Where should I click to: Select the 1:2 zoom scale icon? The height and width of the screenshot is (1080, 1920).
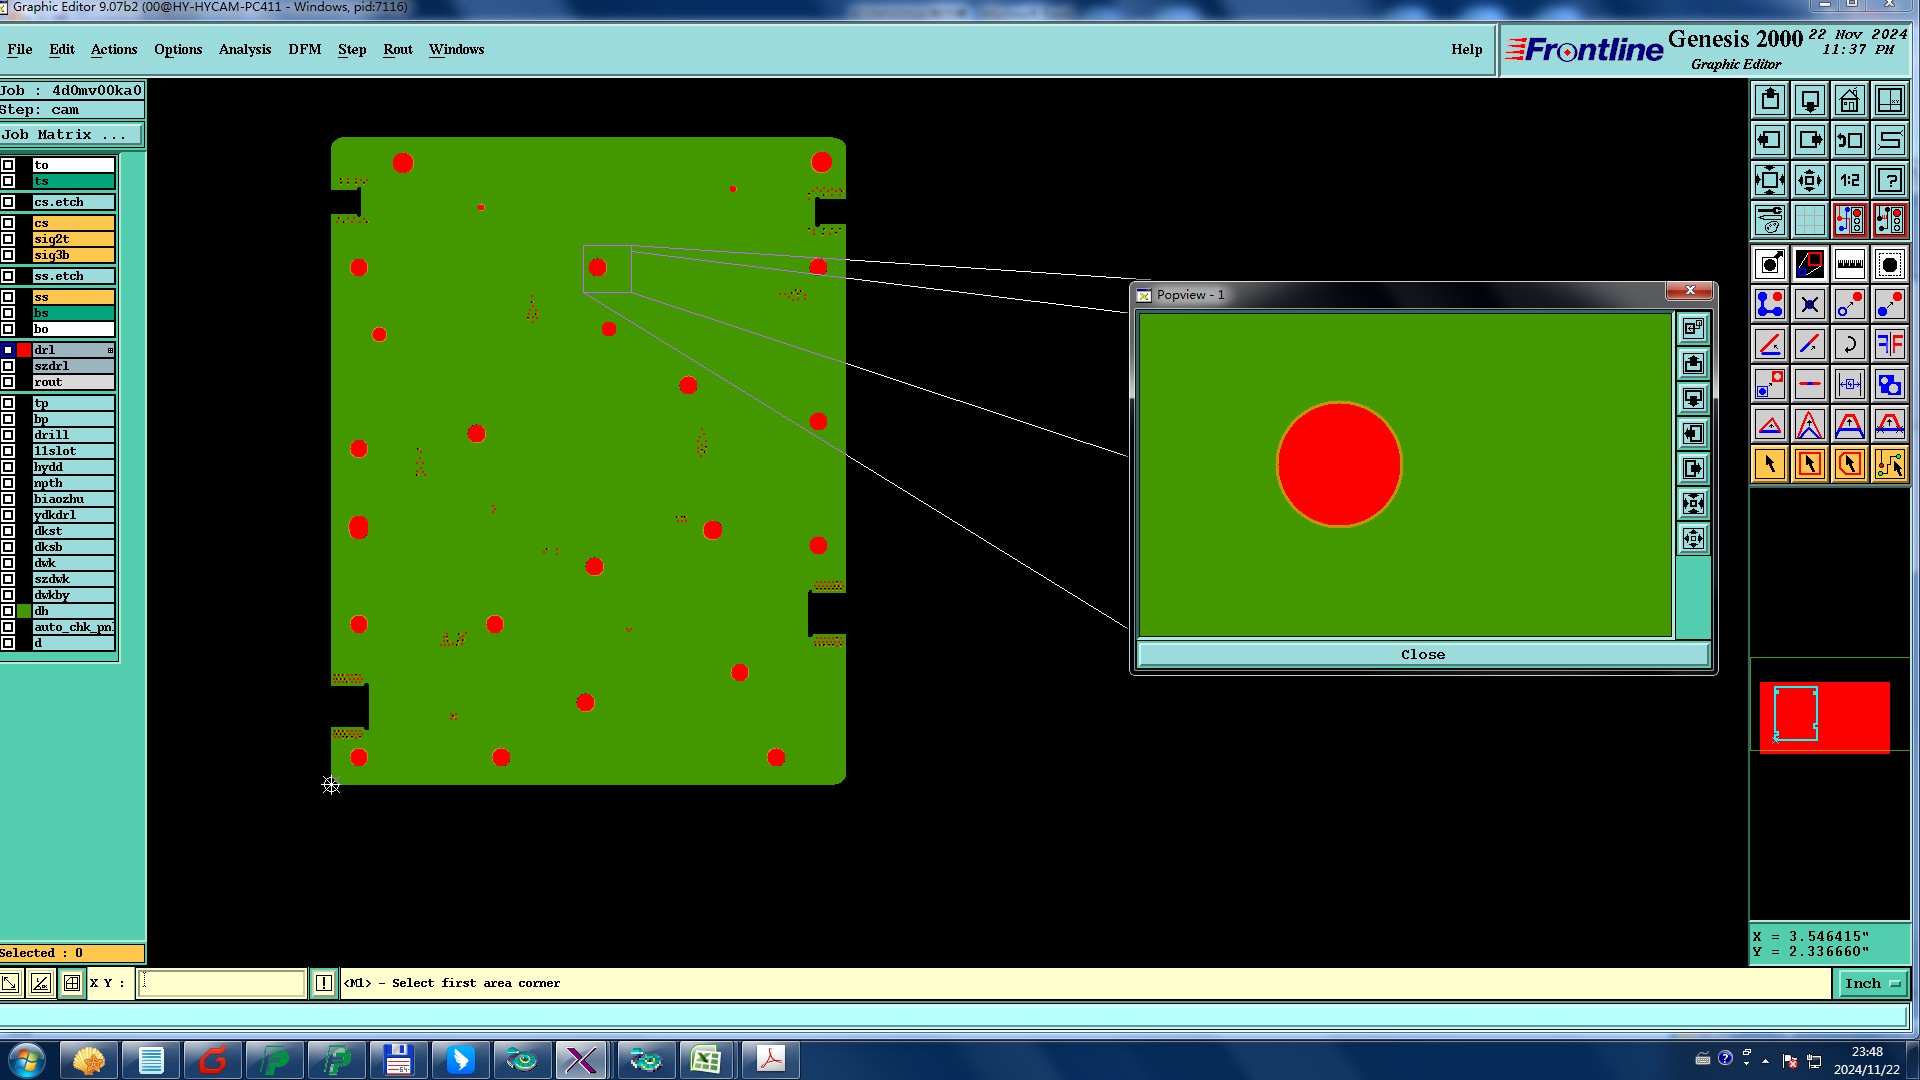coord(1849,181)
